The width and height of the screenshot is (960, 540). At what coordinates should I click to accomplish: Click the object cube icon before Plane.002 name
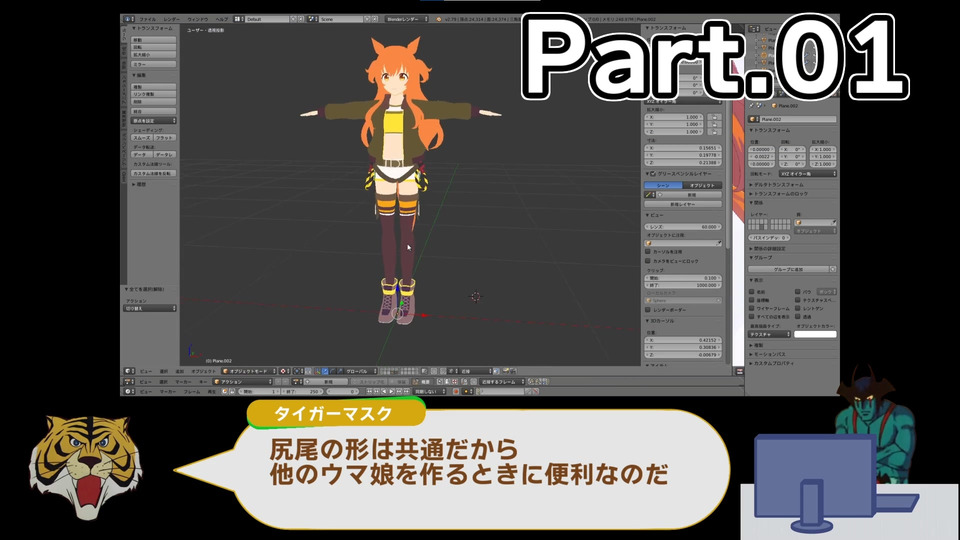[x=752, y=119]
